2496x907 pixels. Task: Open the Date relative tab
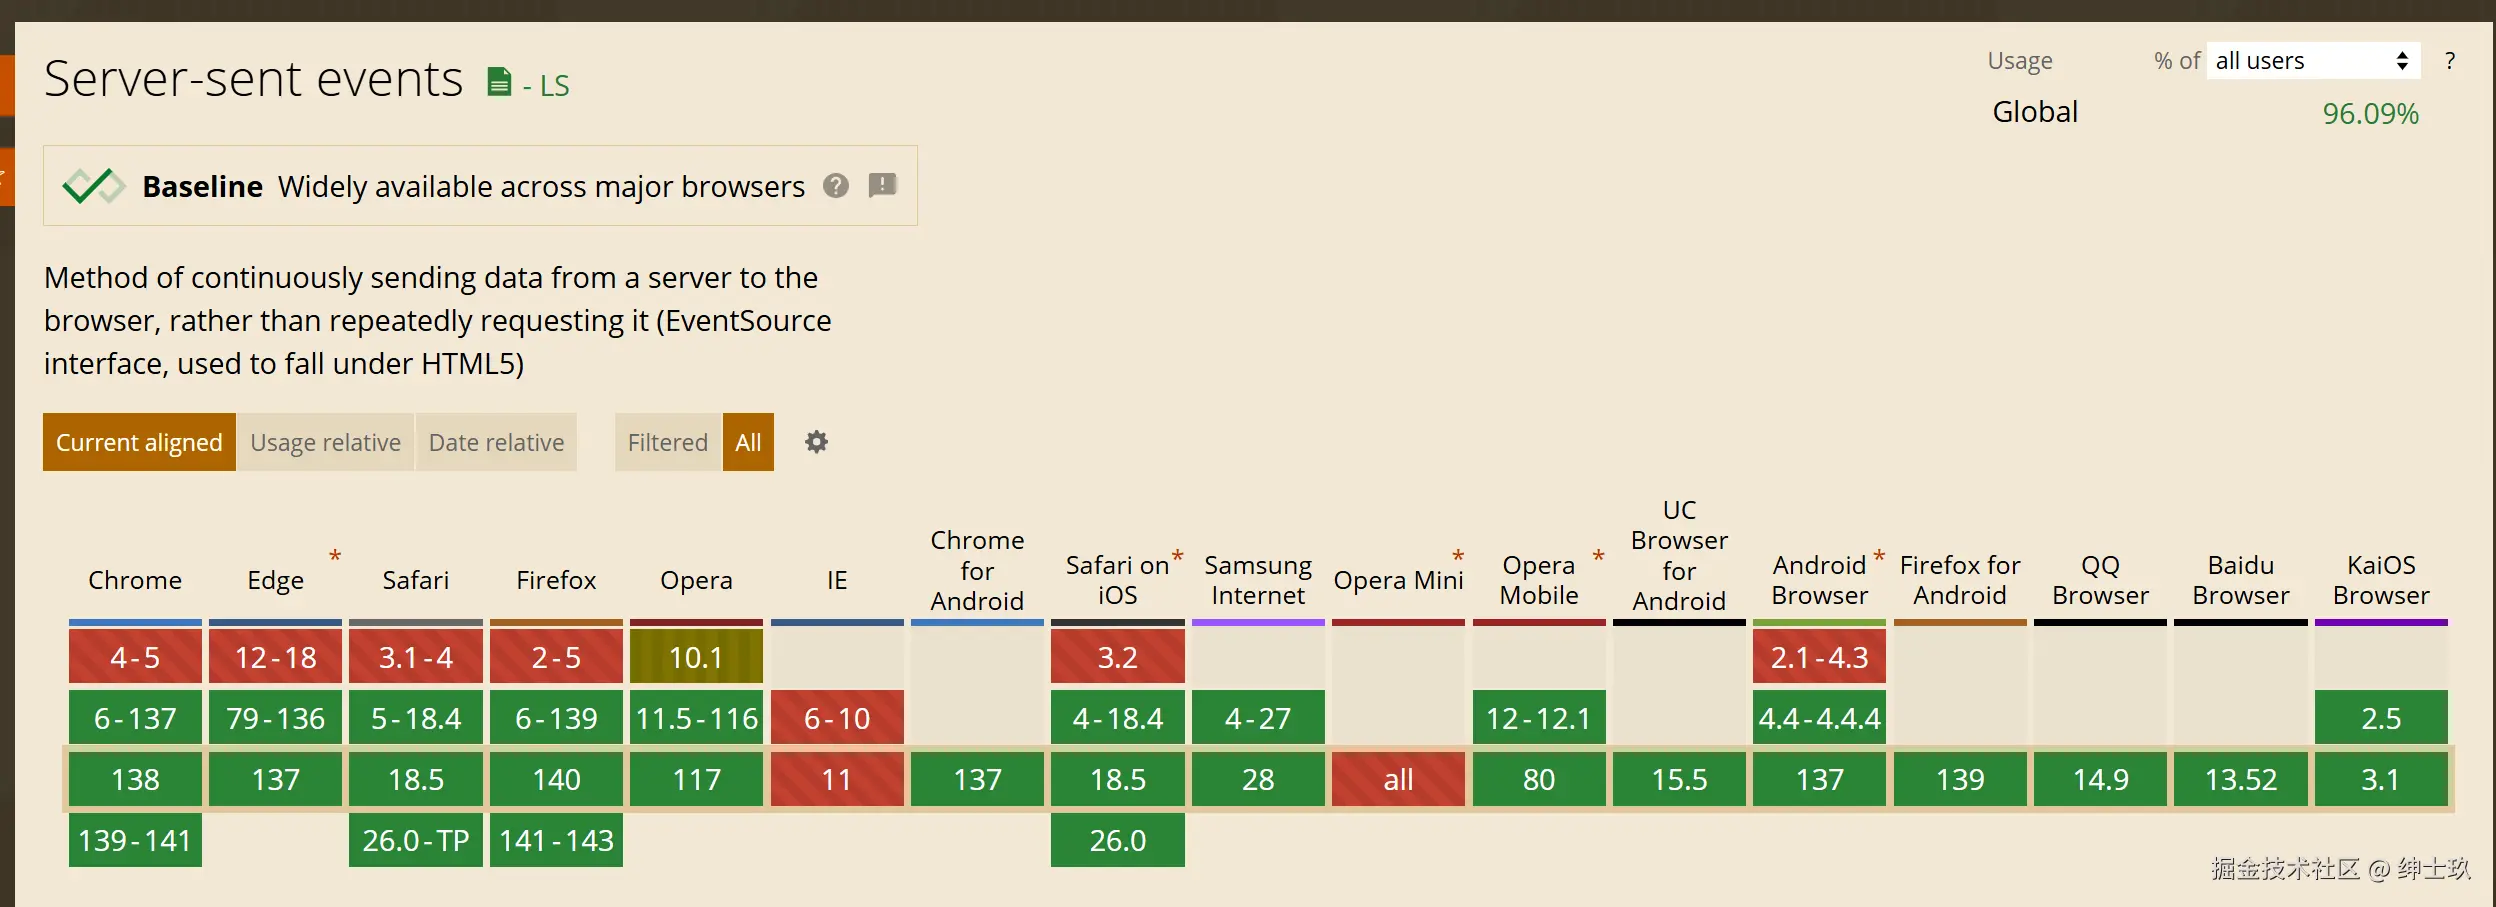coord(496,442)
